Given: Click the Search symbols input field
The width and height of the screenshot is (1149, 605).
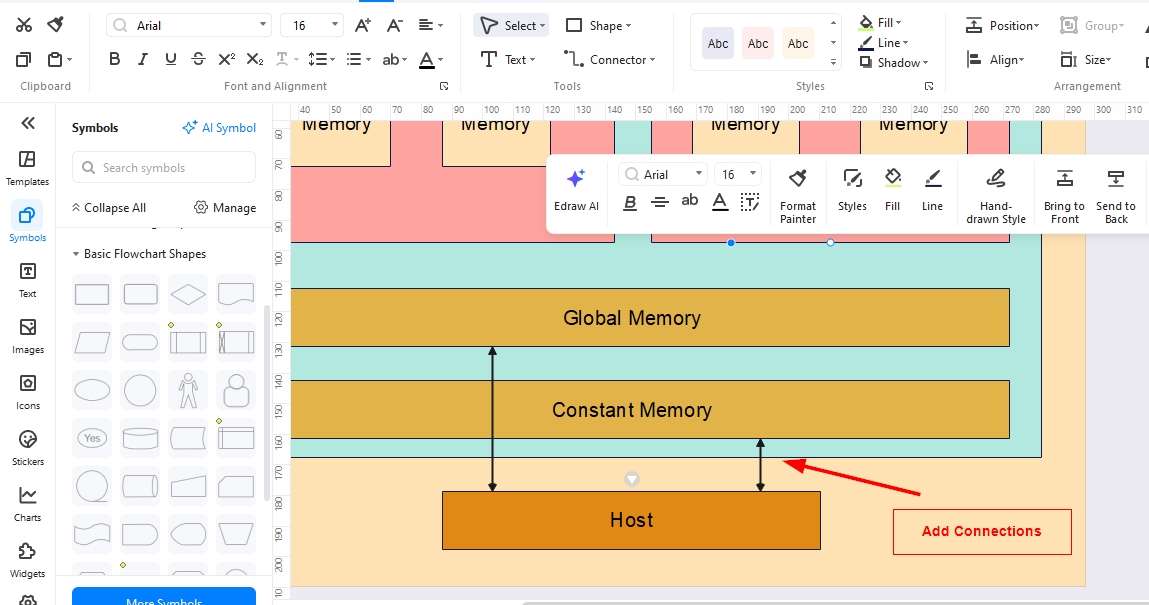Looking at the screenshot, I should click(163, 167).
